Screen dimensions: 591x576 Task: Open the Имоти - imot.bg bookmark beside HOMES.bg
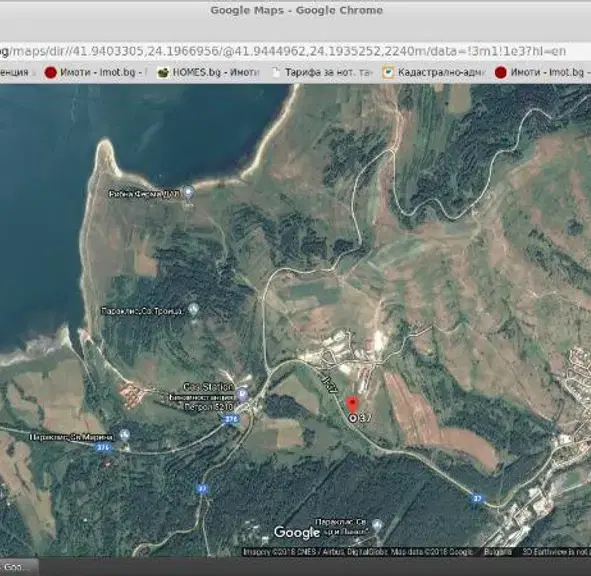(95, 72)
